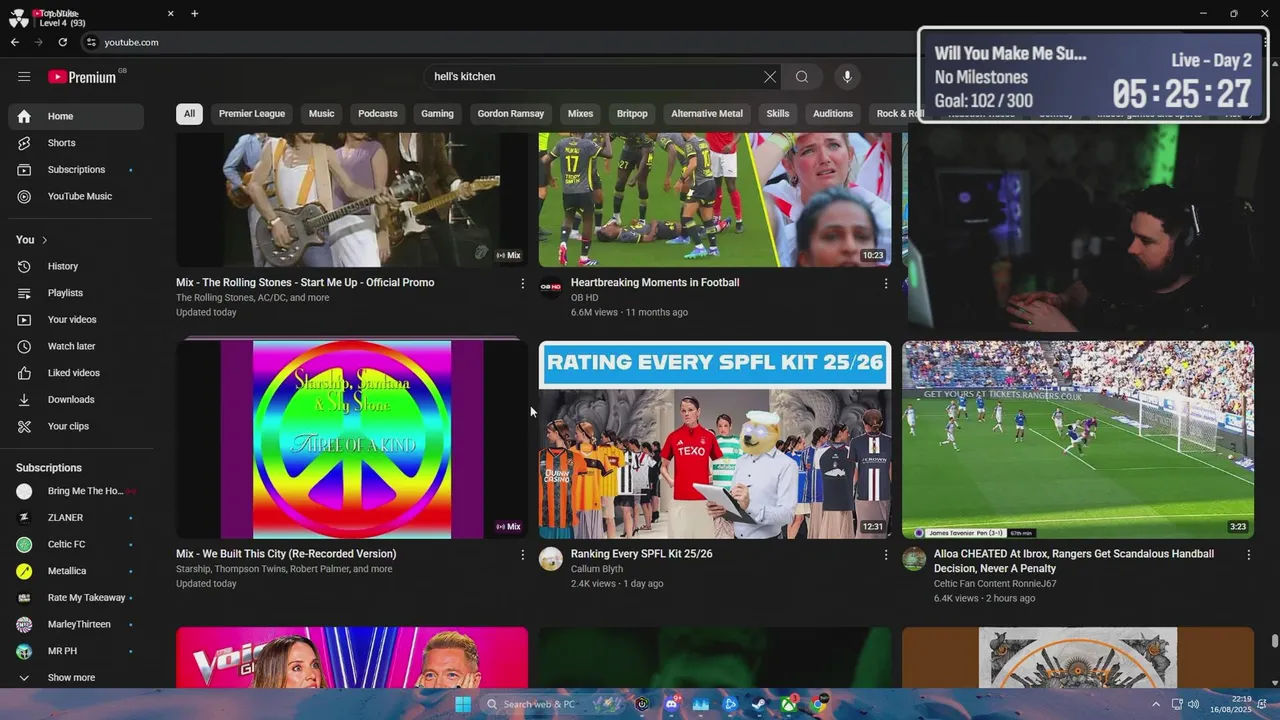1280x720 pixels.
Task: Open options for Heartbreaking Moments video
Action: point(885,284)
